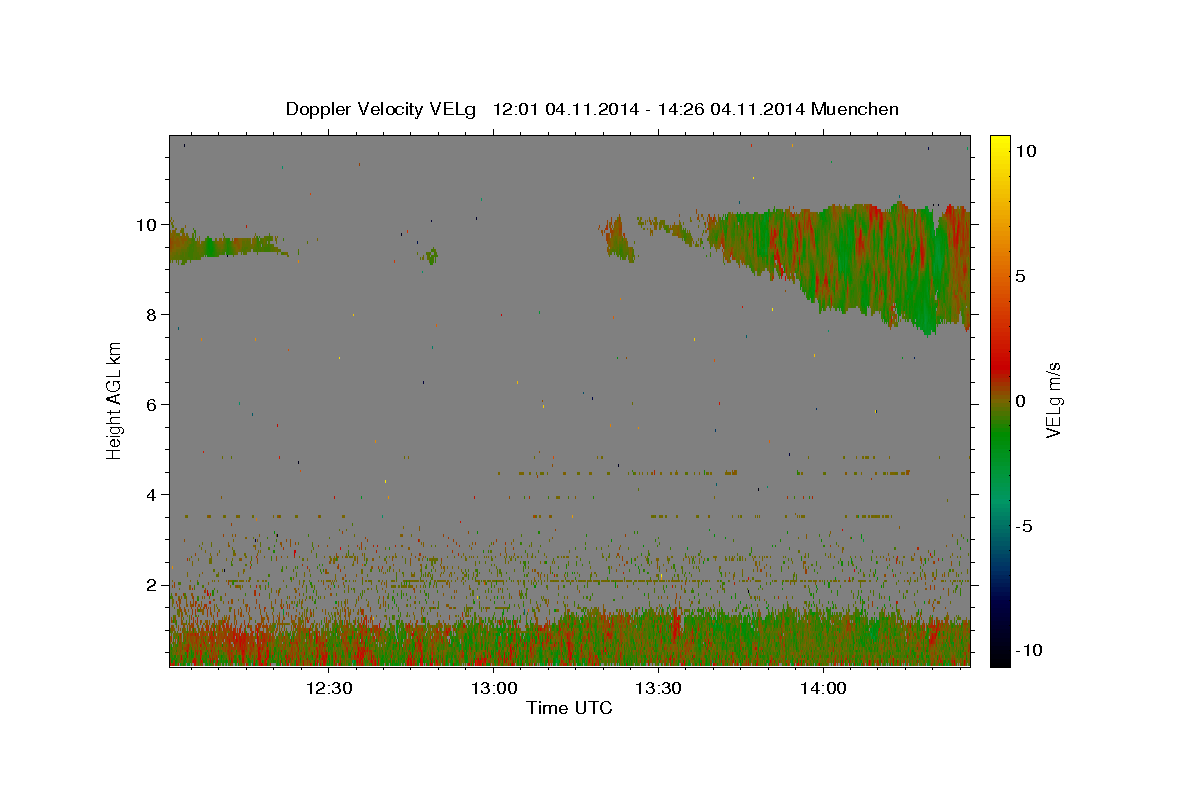
Task: Select the 'Height AGL km' axis label
Action: point(115,401)
